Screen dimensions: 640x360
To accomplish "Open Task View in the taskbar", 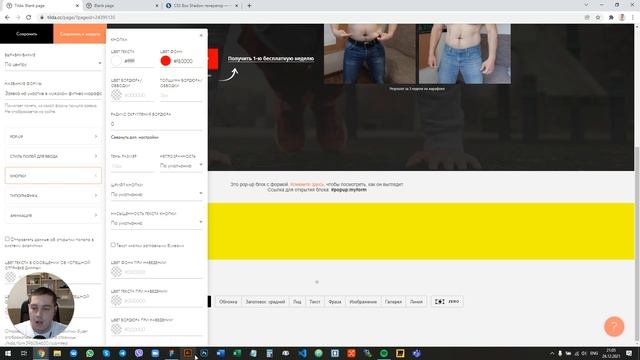I will (x=24, y=353).
